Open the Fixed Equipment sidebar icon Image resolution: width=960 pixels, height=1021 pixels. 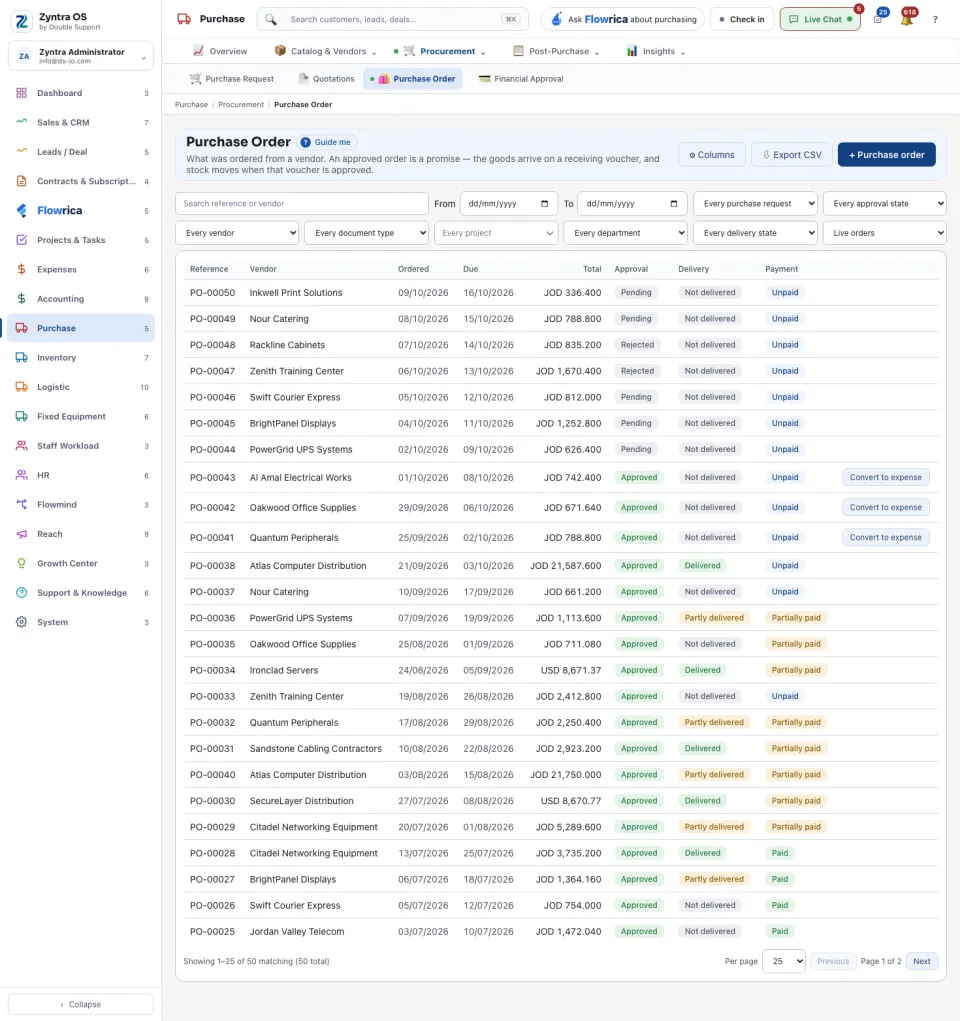[21, 416]
